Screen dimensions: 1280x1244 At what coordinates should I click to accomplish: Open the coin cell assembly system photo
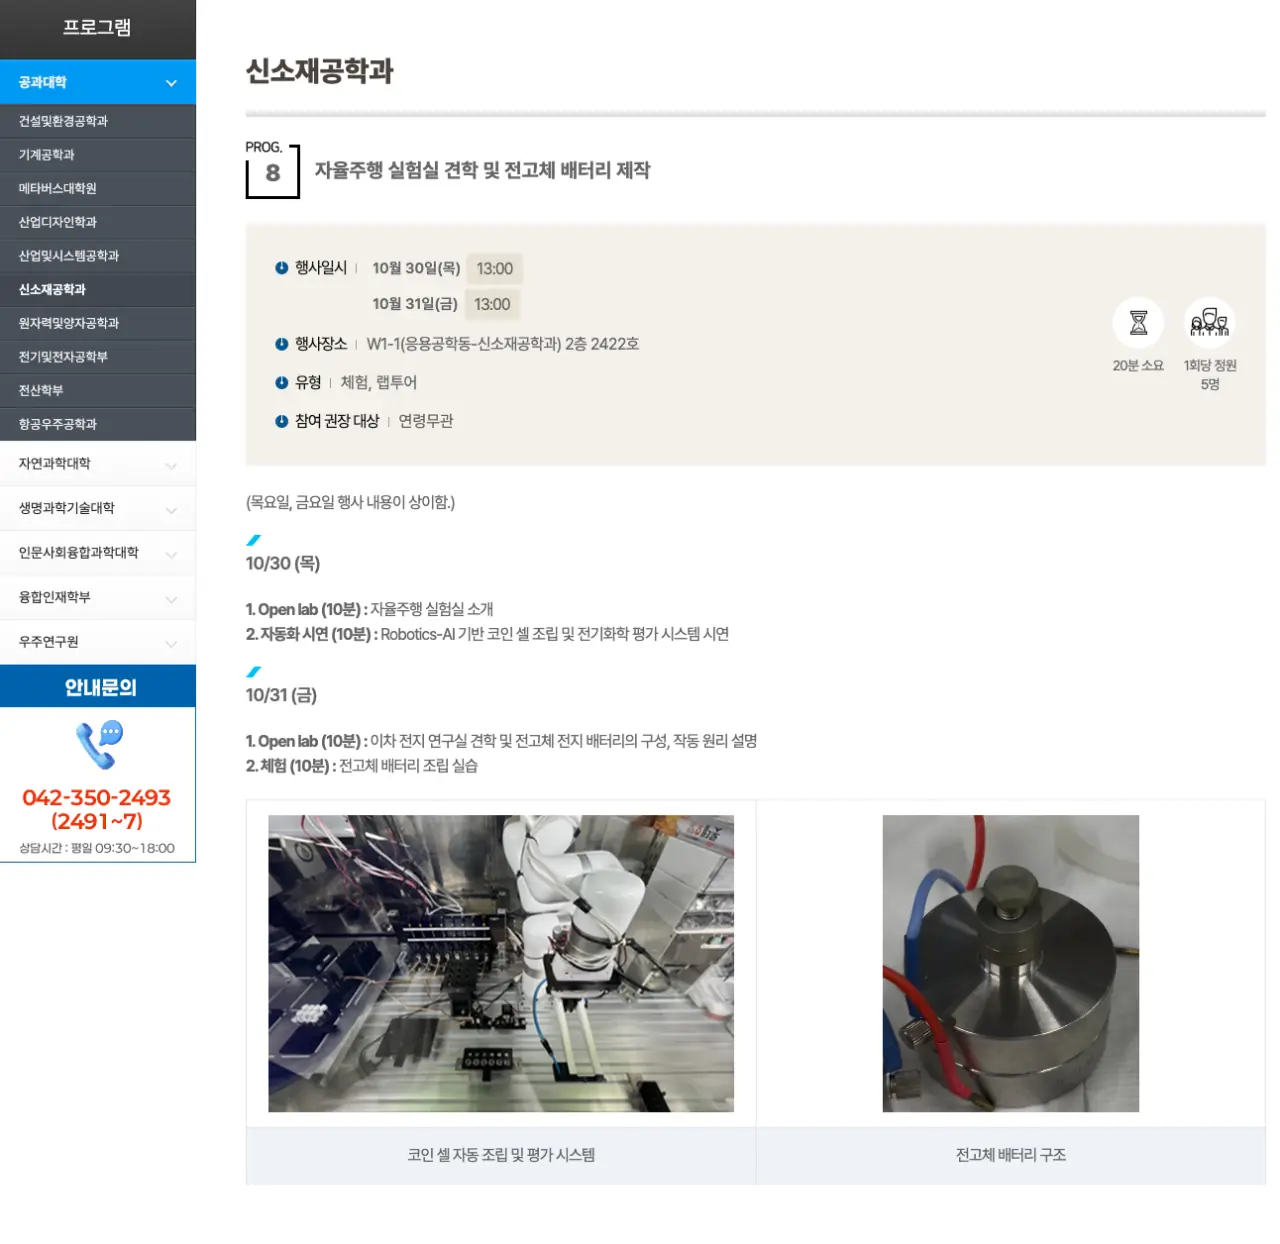pos(501,963)
